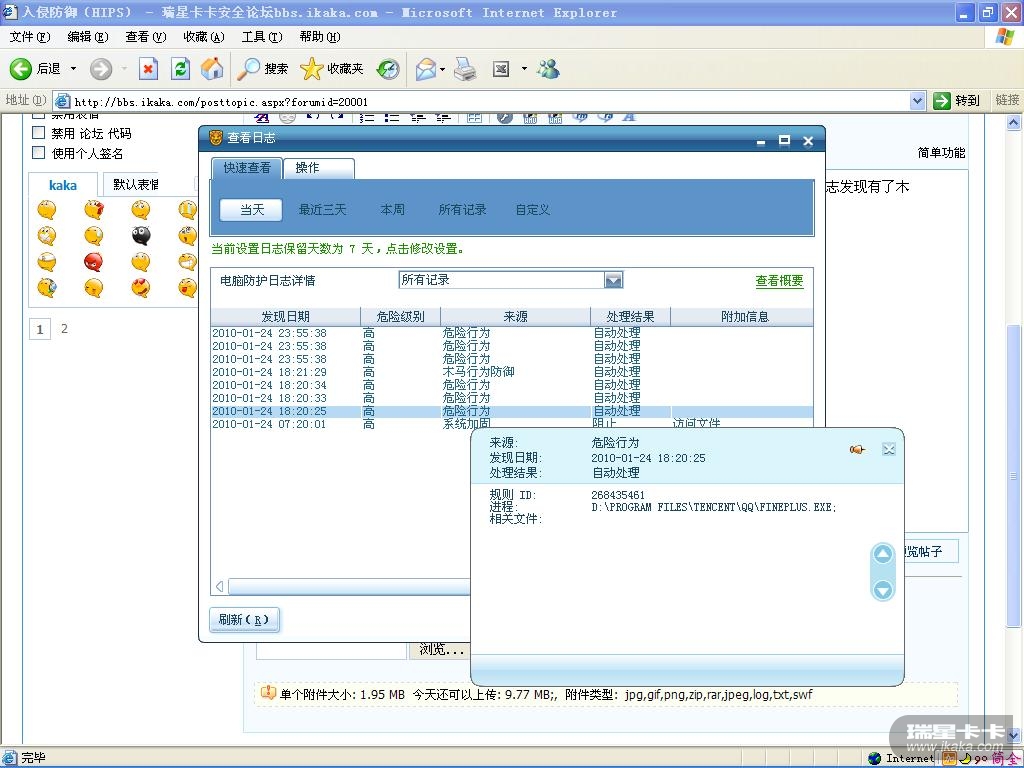This screenshot has height=768, width=1024.
Task: Click the 点击修改设置 retention settings link
Action: pyautogui.click(x=425, y=249)
